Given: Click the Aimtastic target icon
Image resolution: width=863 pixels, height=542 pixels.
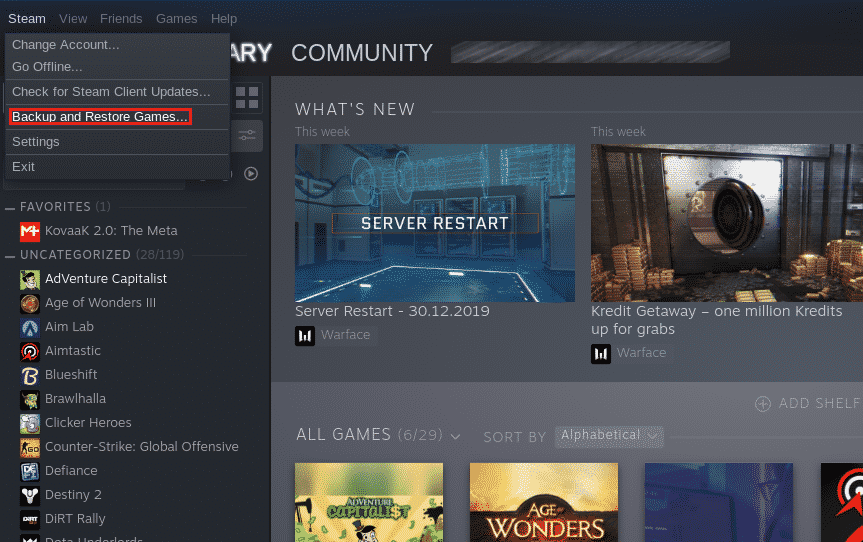Looking at the screenshot, I should (30, 352).
